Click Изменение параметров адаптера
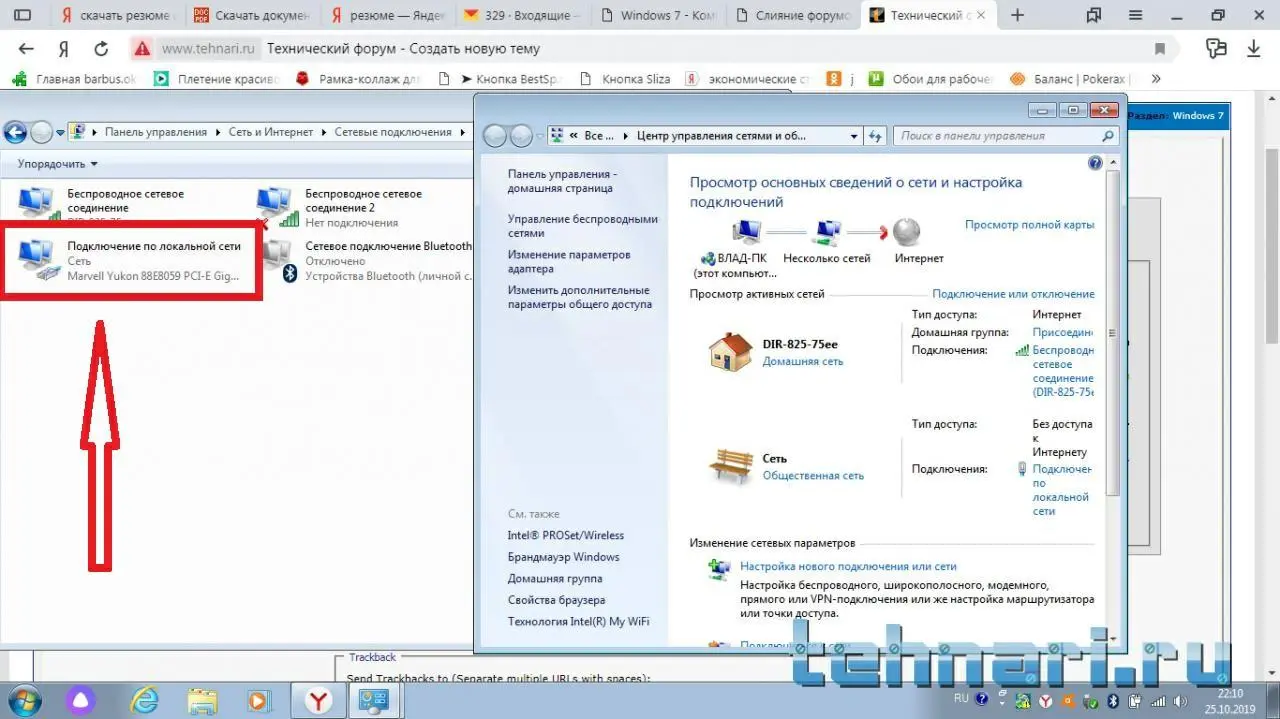1280x719 pixels. tap(569, 262)
